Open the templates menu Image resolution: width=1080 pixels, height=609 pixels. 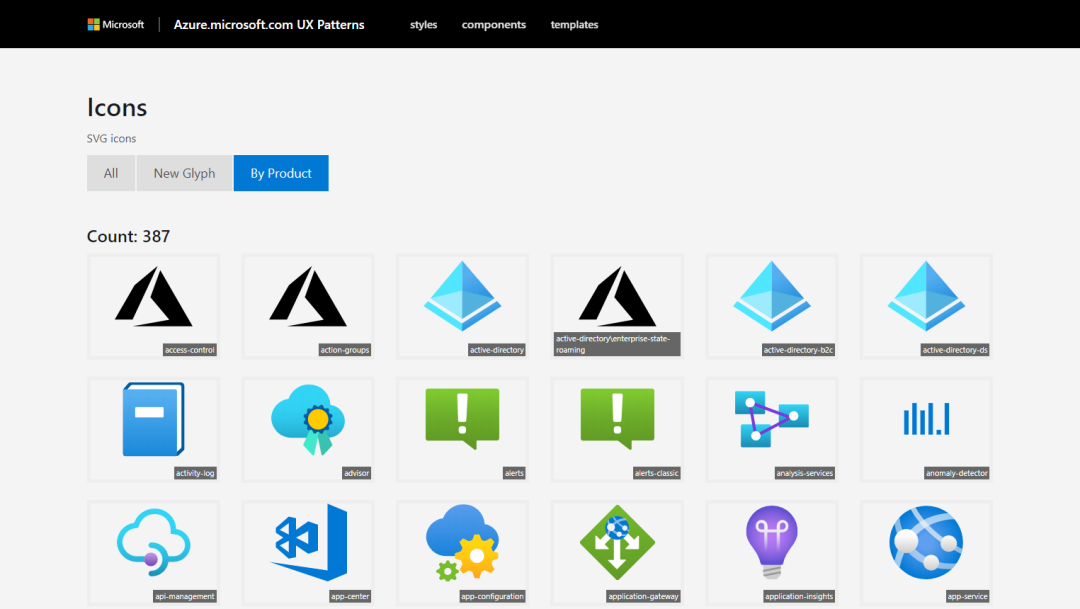(574, 25)
